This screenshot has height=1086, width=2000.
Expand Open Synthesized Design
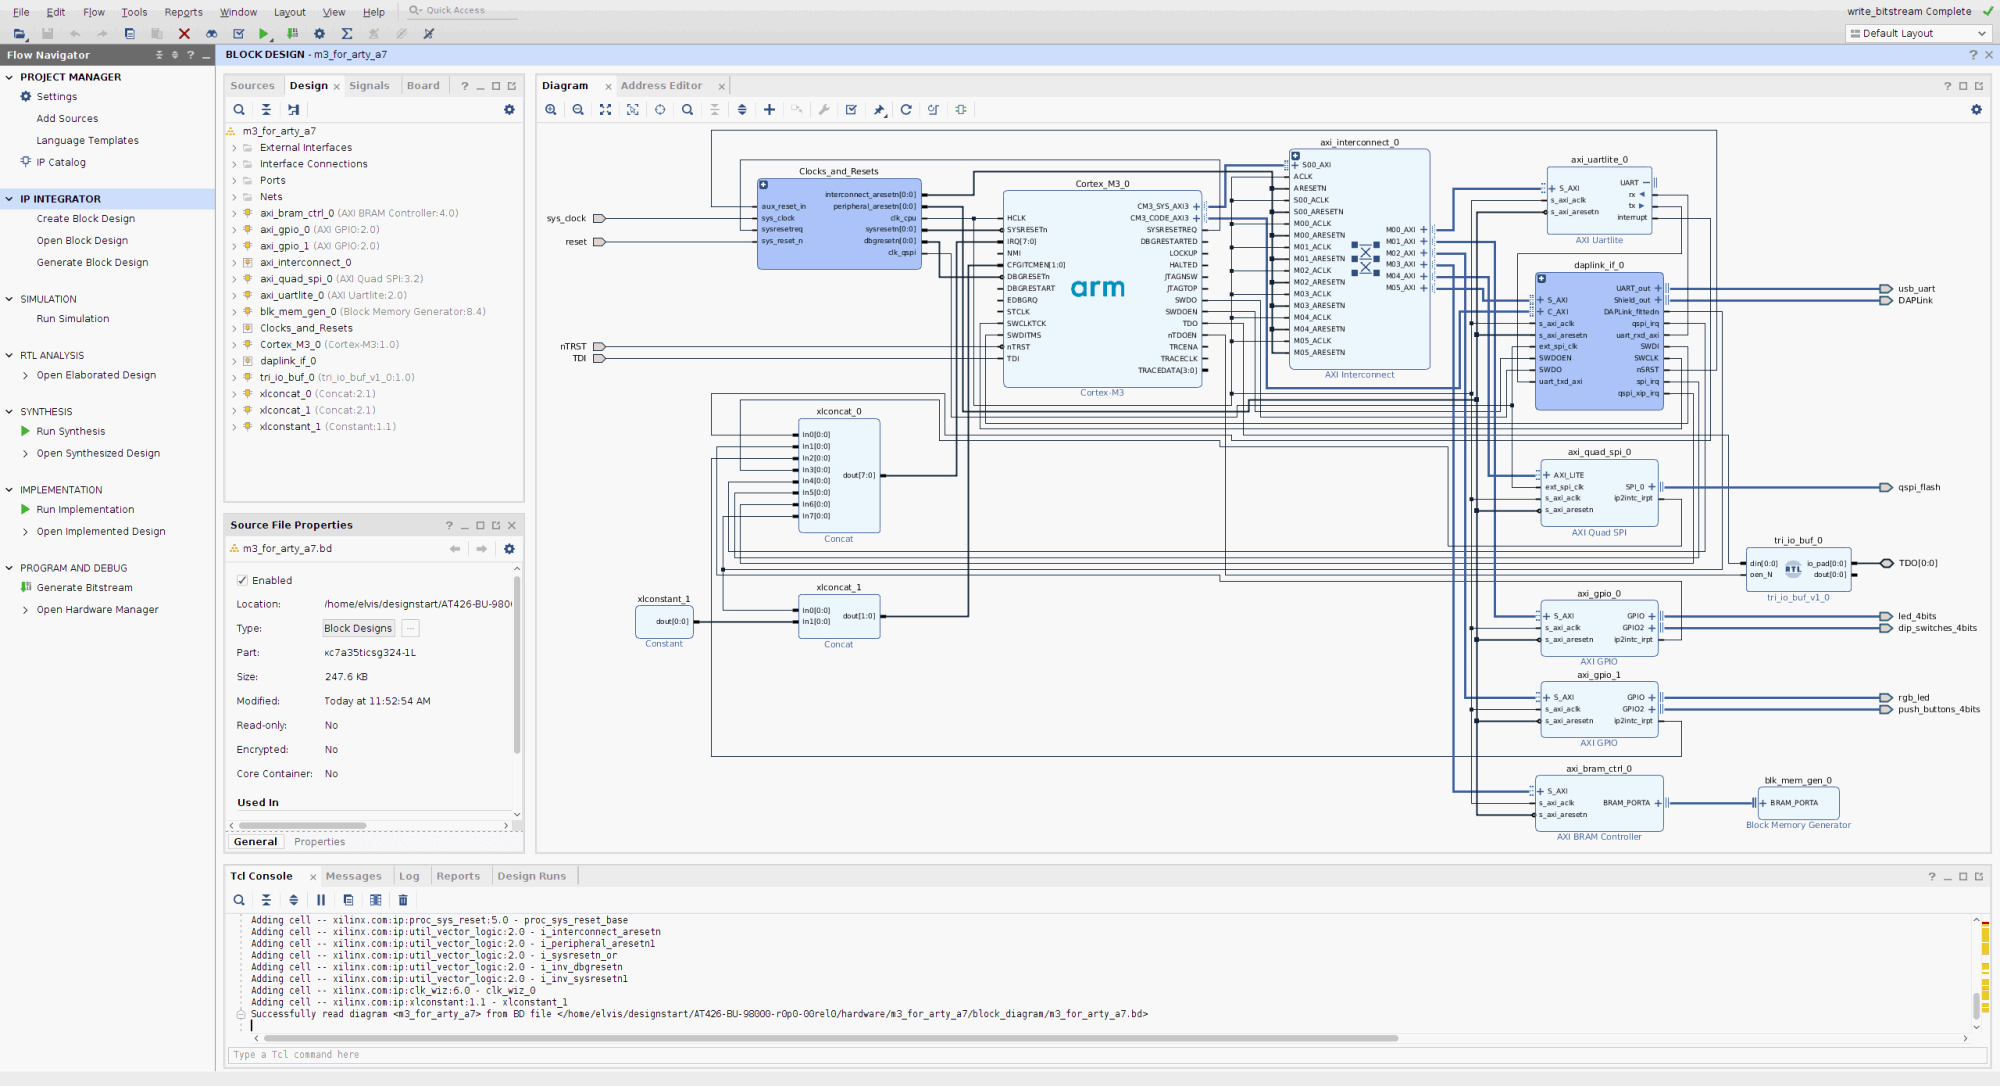pyautogui.click(x=25, y=453)
